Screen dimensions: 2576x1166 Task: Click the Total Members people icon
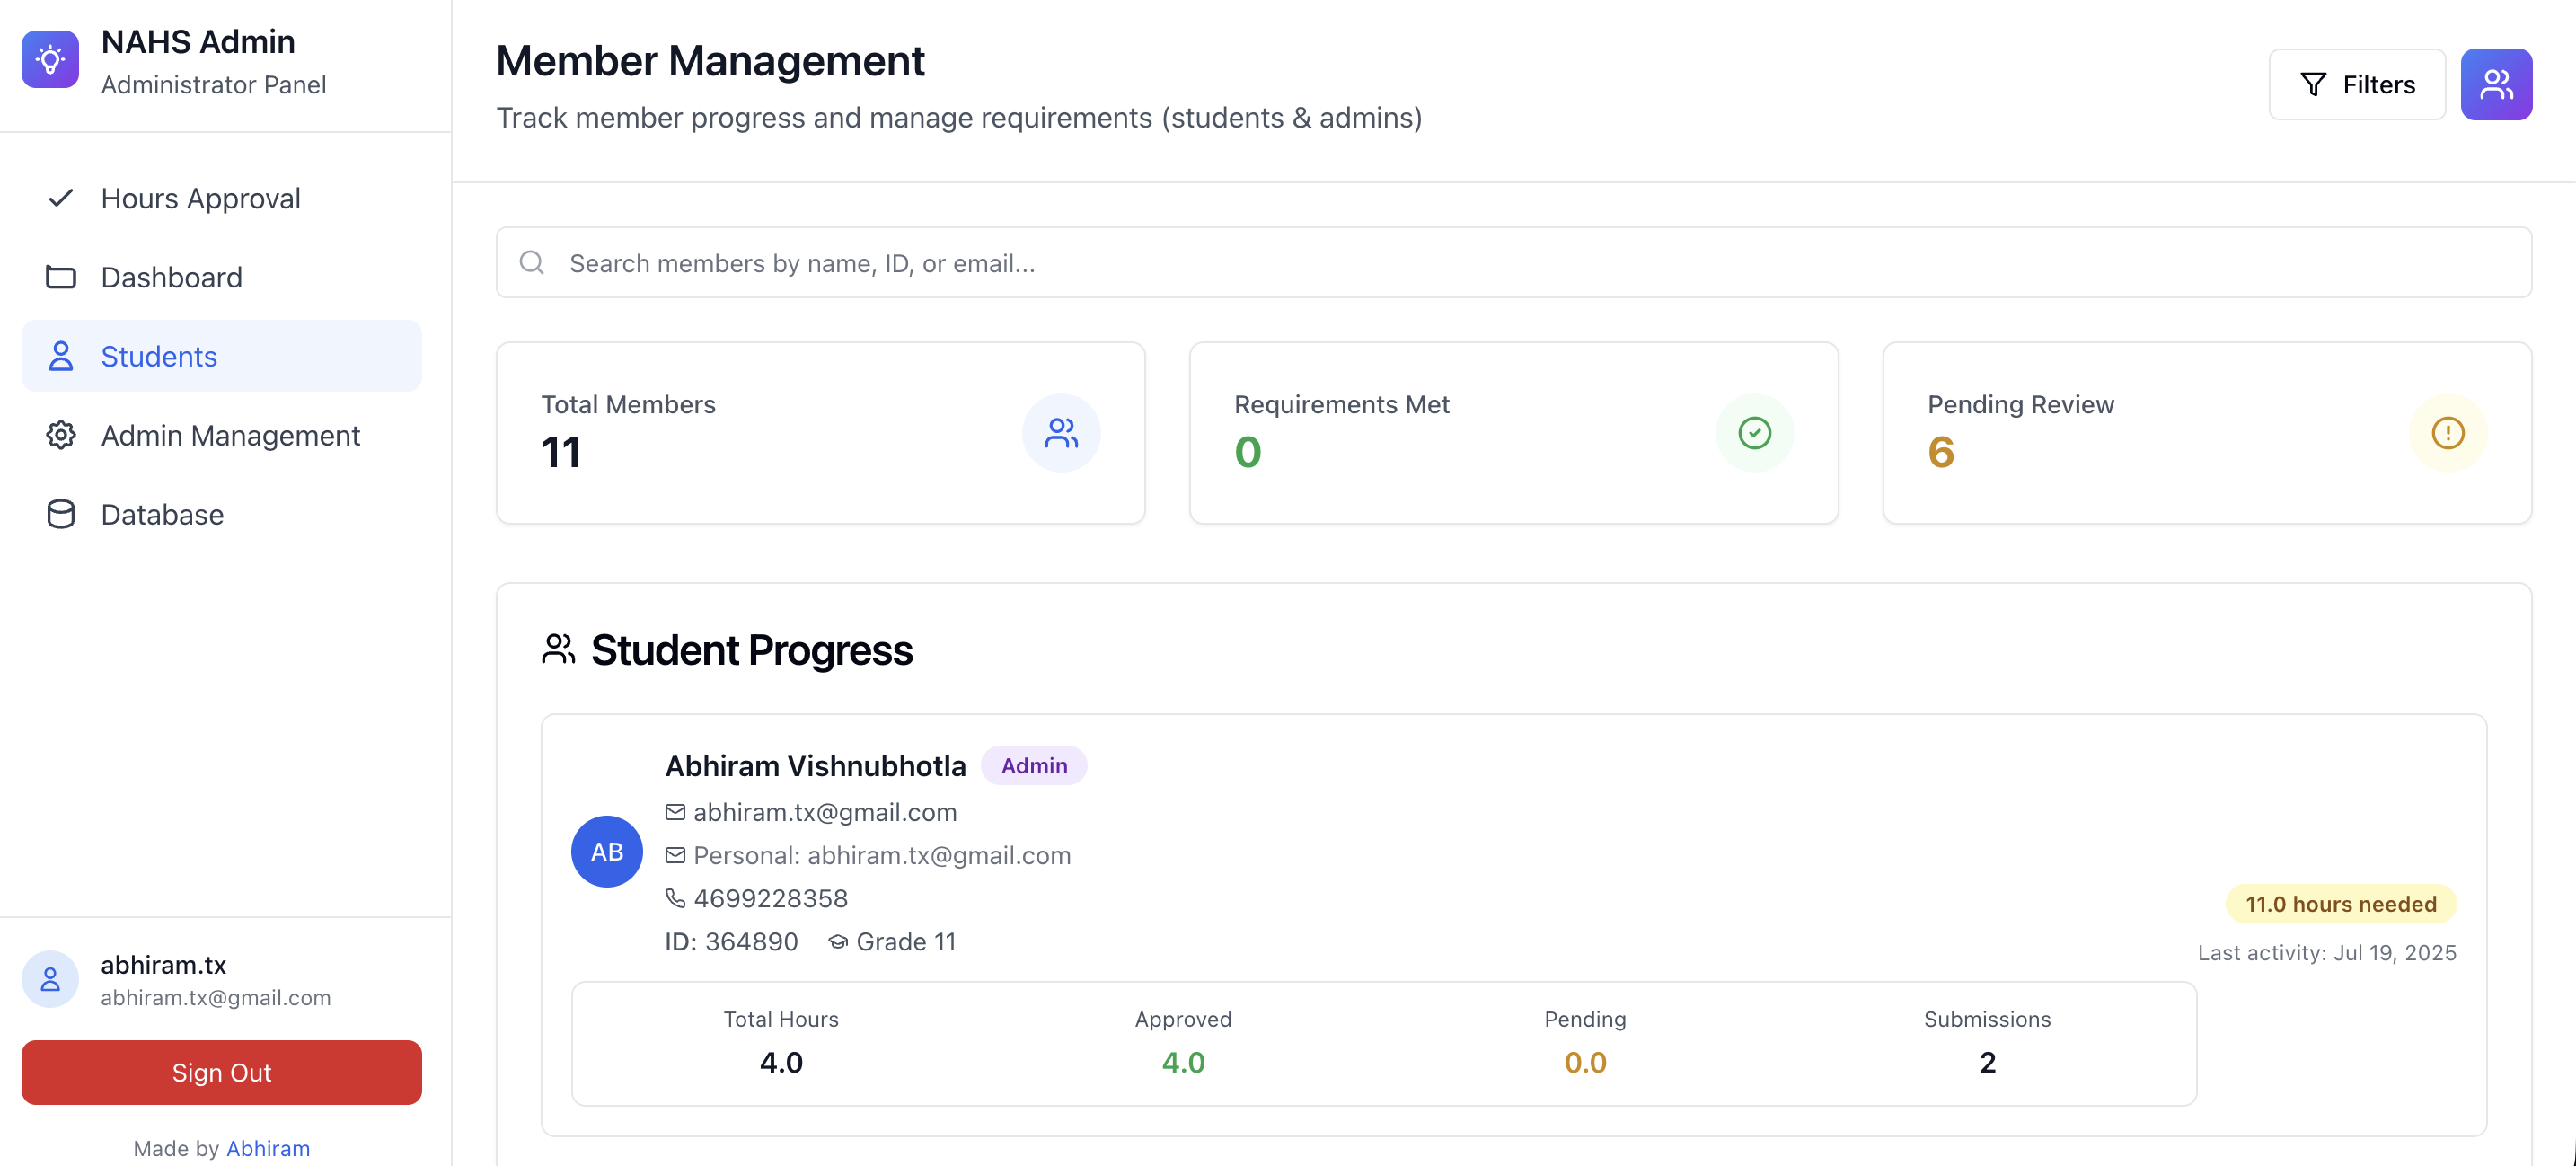pyautogui.click(x=1060, y=433)
